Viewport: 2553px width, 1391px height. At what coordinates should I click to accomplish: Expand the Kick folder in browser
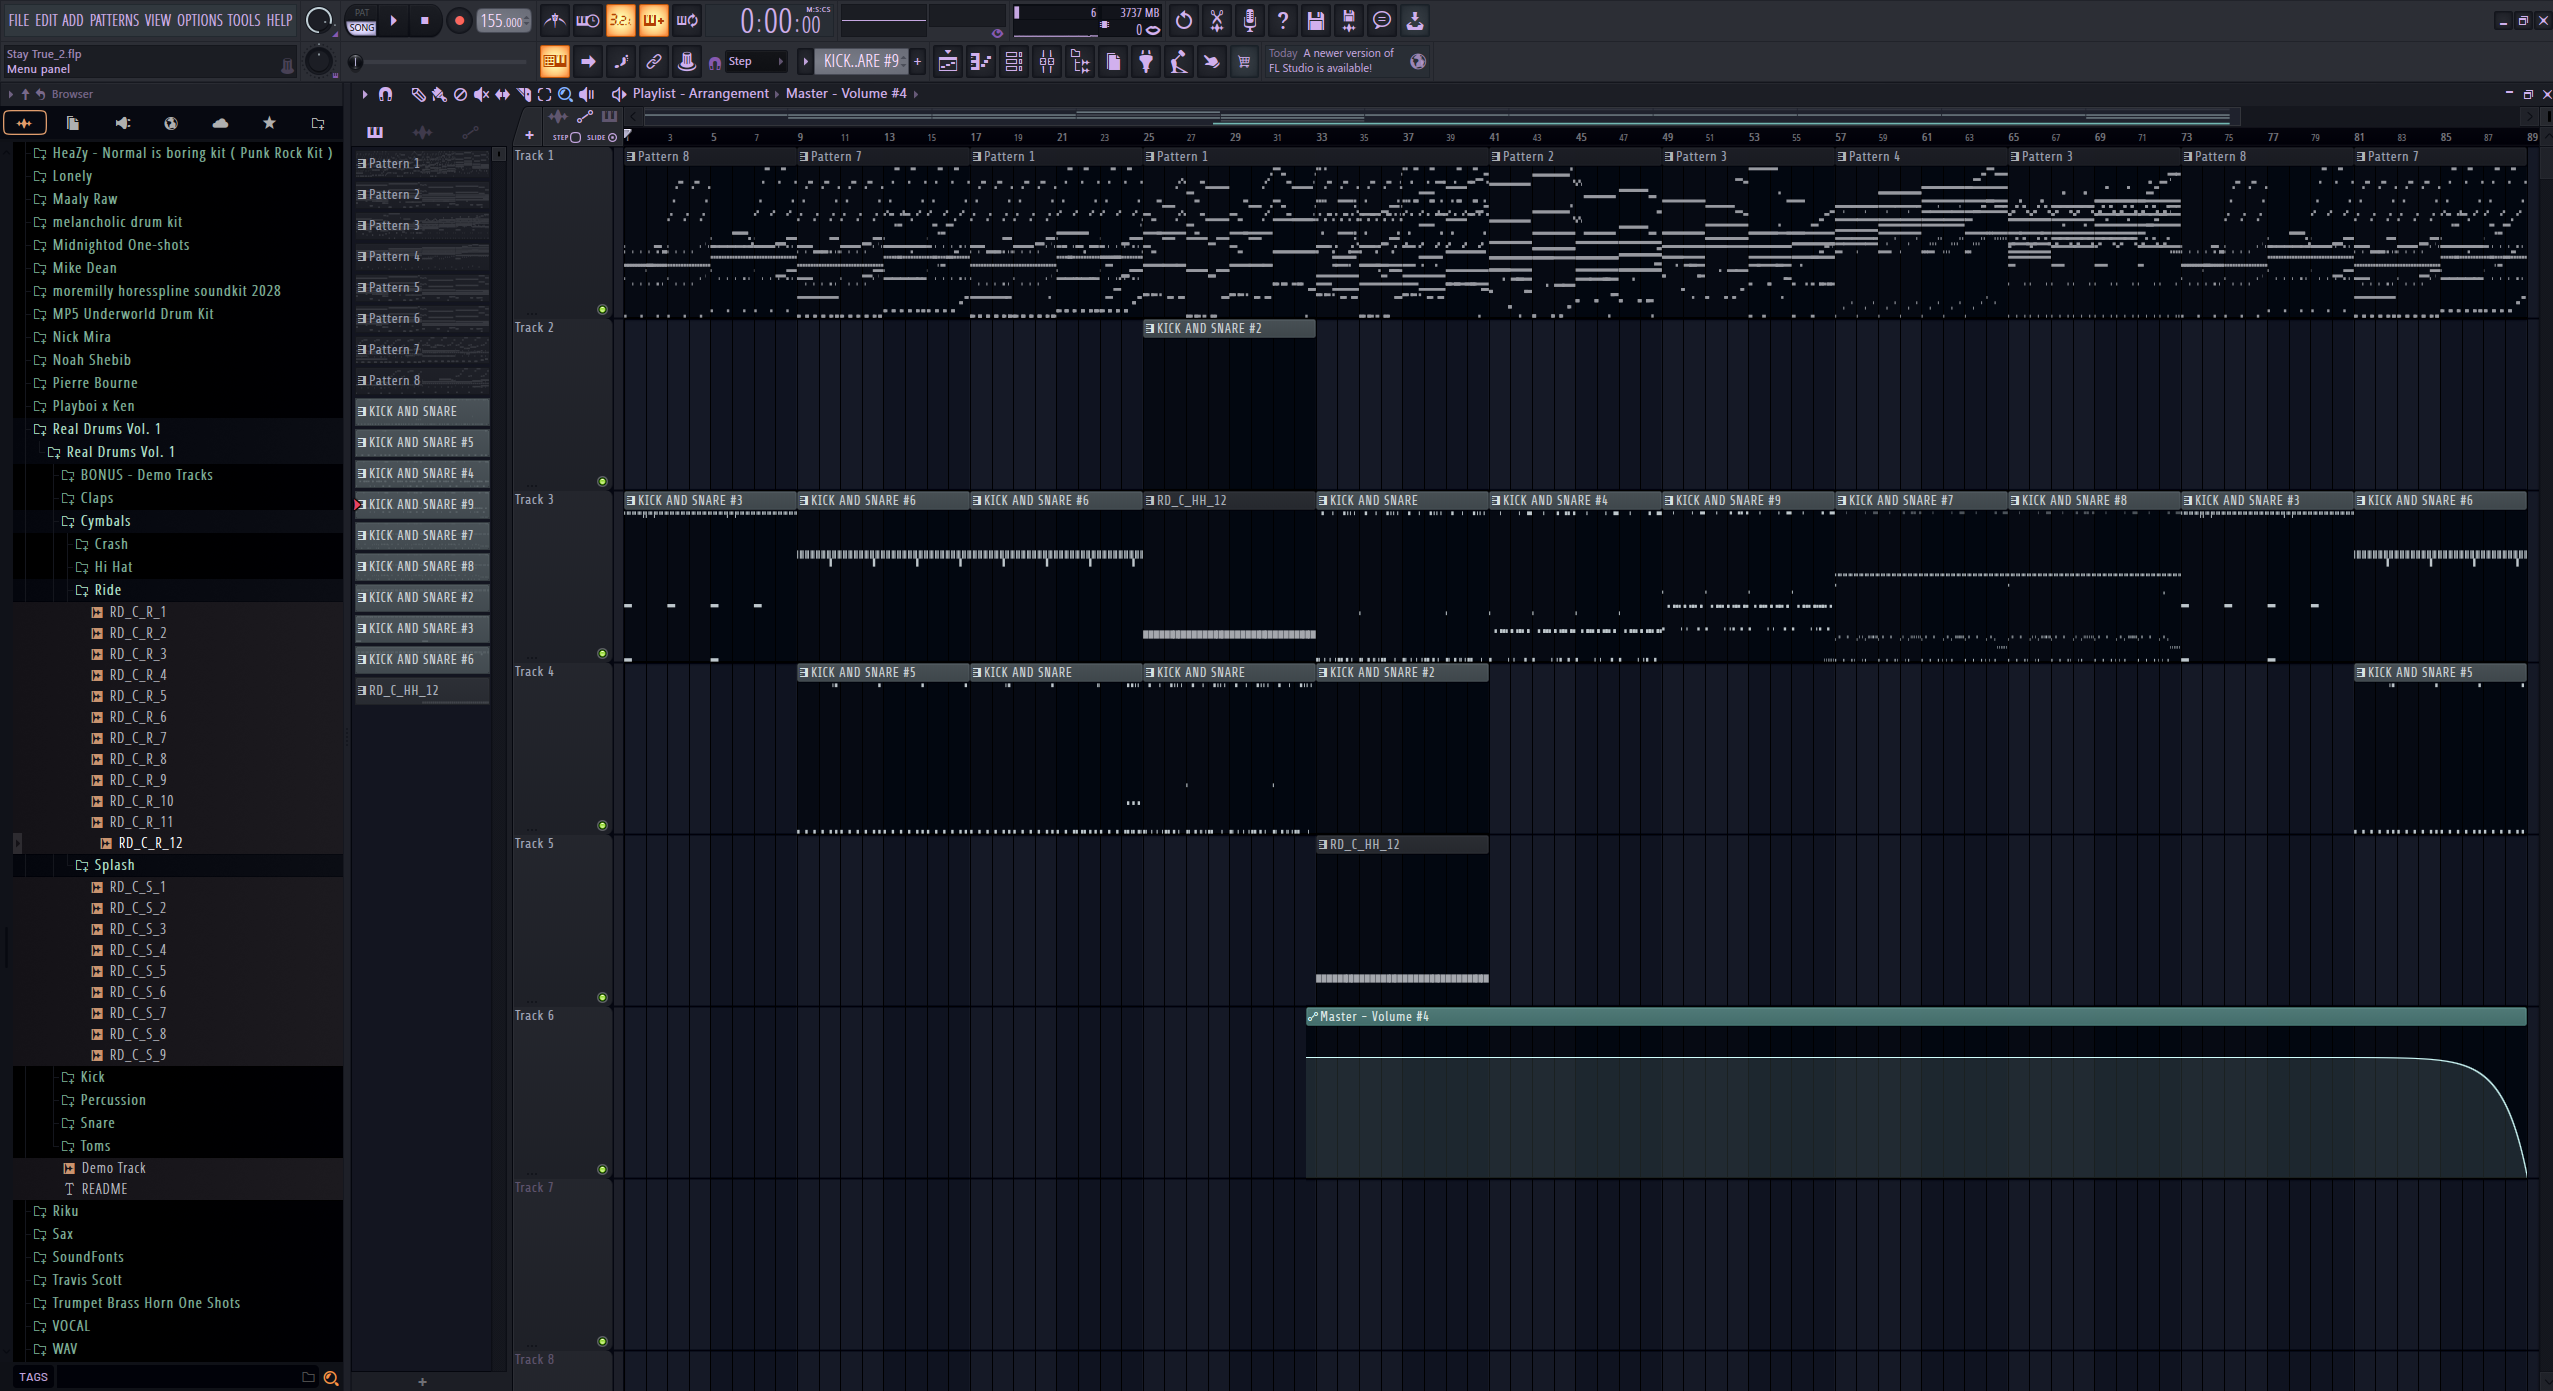point(92,1077)
